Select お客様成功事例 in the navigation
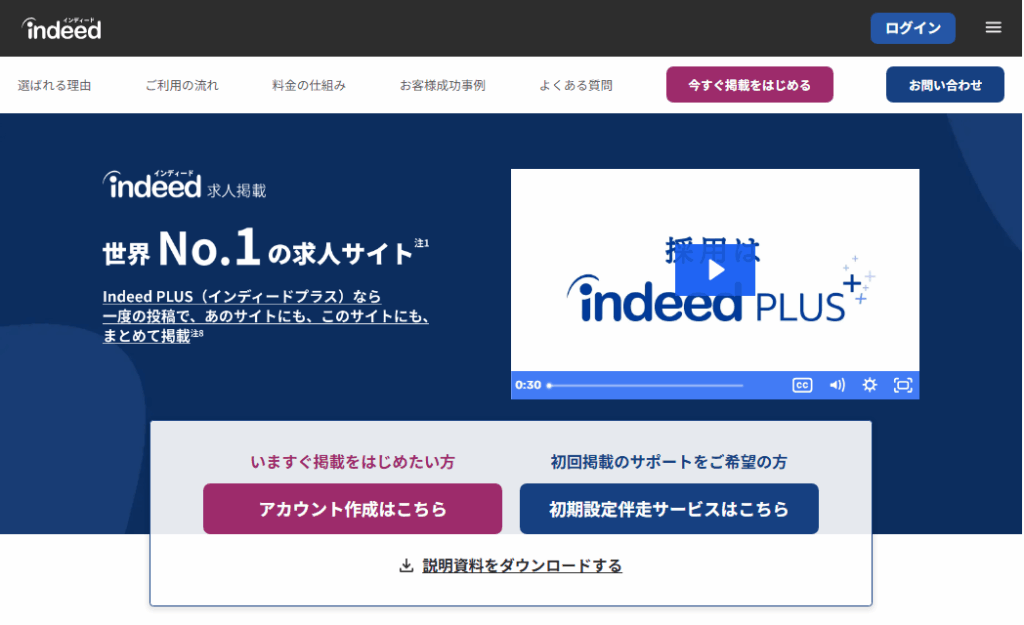The height and width of the screenshot is (625, 1024). coord(443,86)
